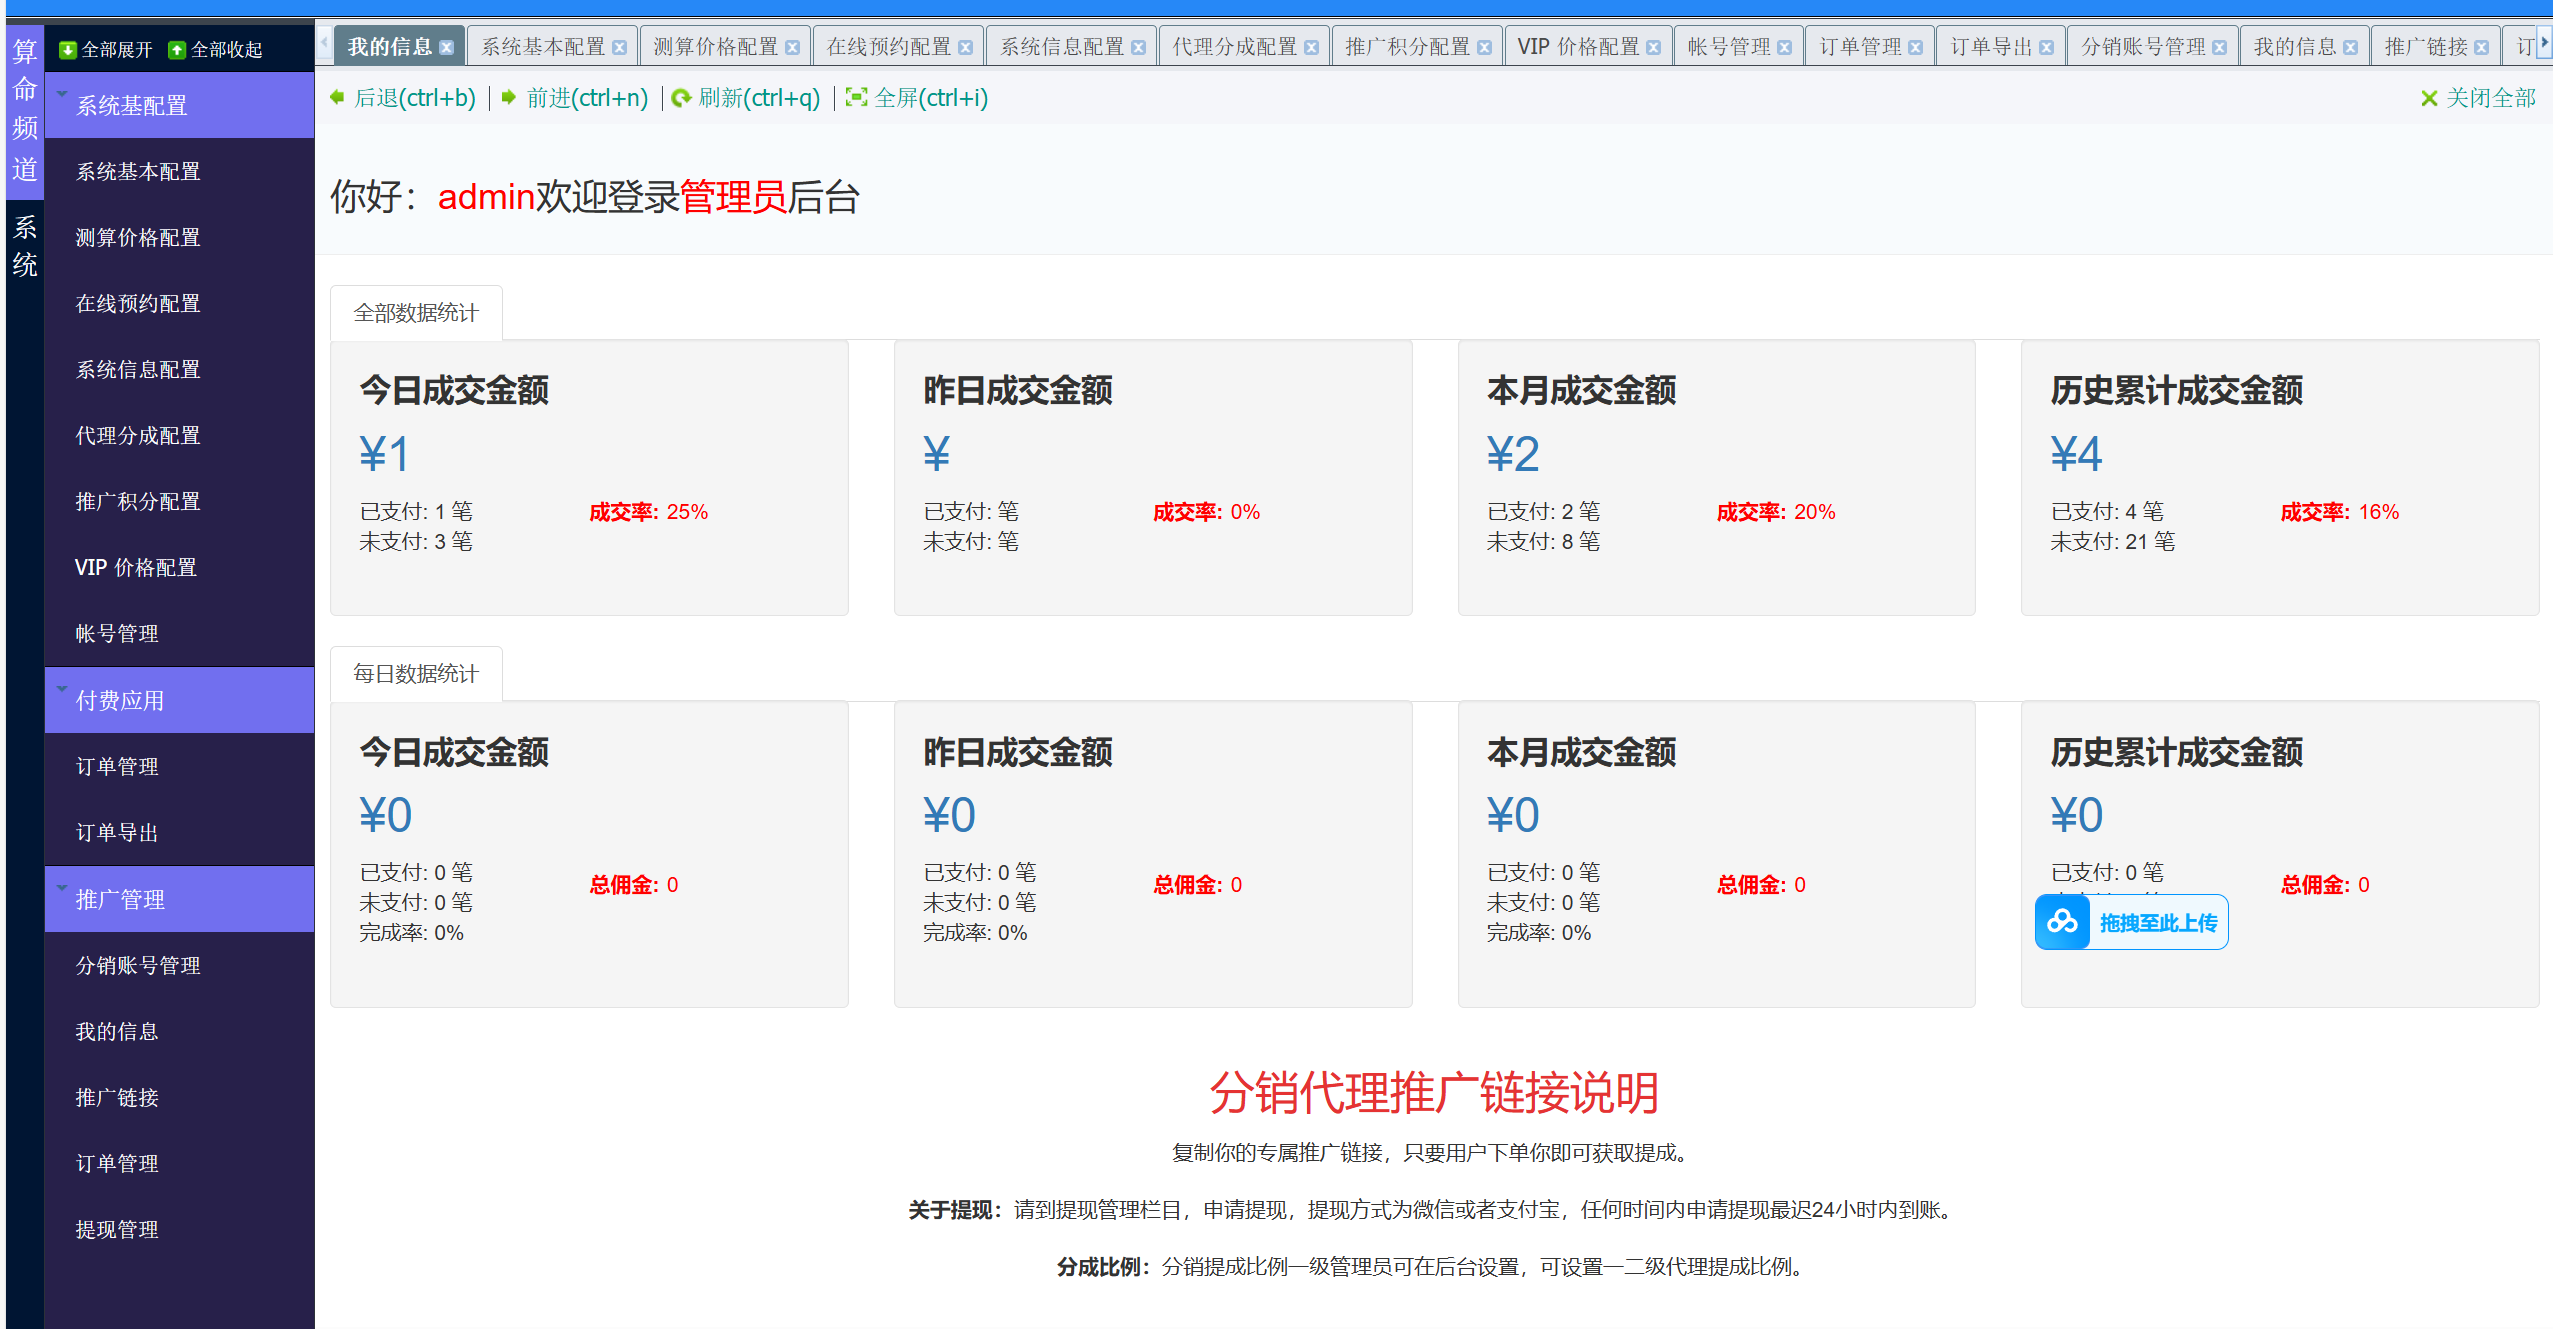Open 测算价格配置 in sidebar
The image size is (2553, 1329).
point(138,238)
